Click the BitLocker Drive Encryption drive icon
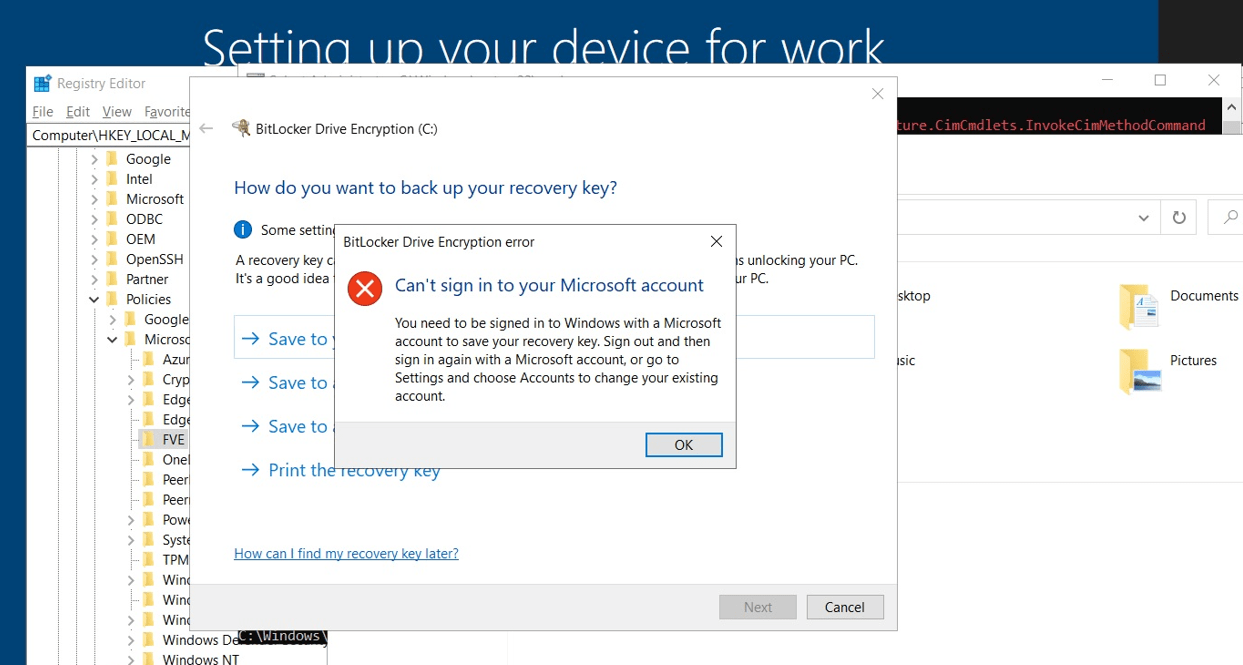 [x=241, y=128]
